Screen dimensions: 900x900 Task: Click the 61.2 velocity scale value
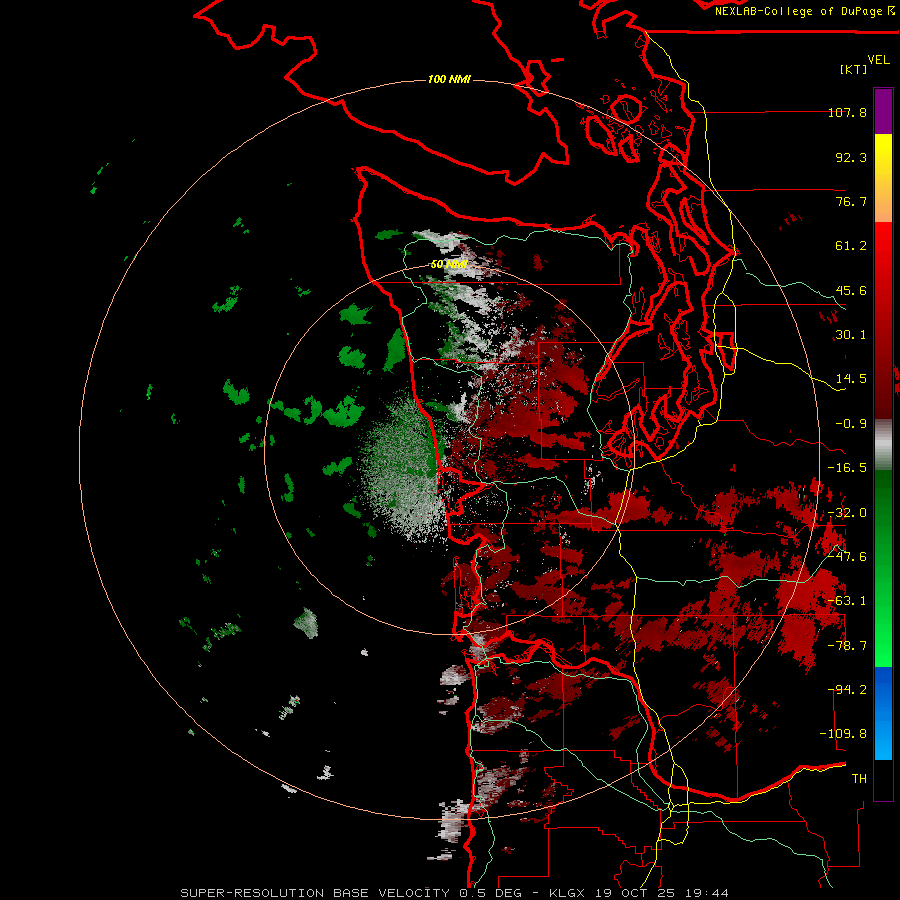(x=851, y=246)
